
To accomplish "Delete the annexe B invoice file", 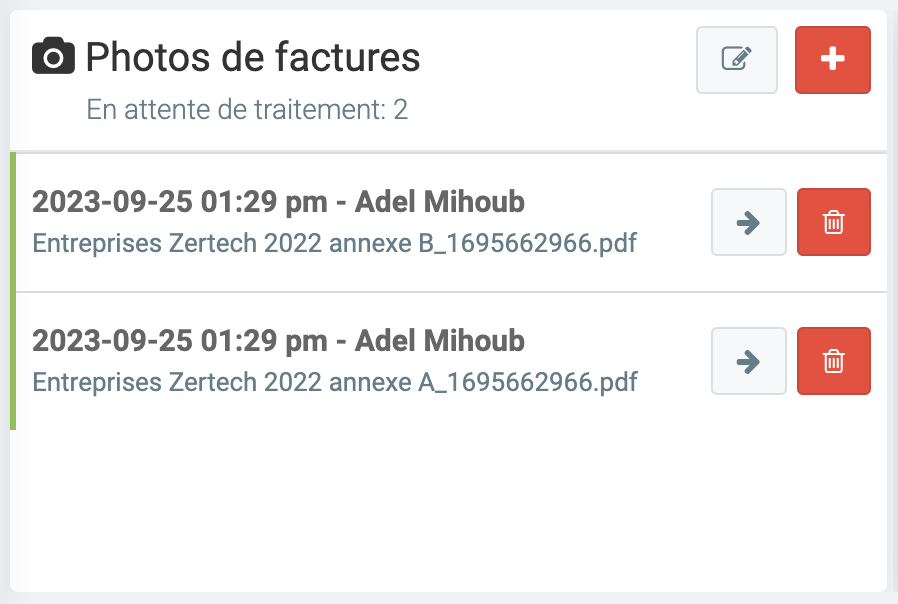I will coord(833,222).
